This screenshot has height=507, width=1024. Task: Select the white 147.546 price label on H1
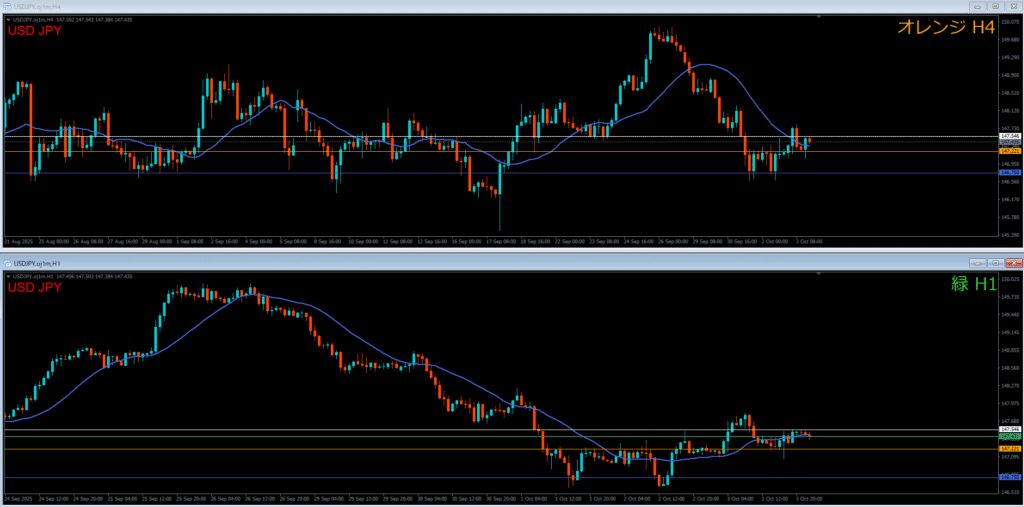pos(1010,429)
